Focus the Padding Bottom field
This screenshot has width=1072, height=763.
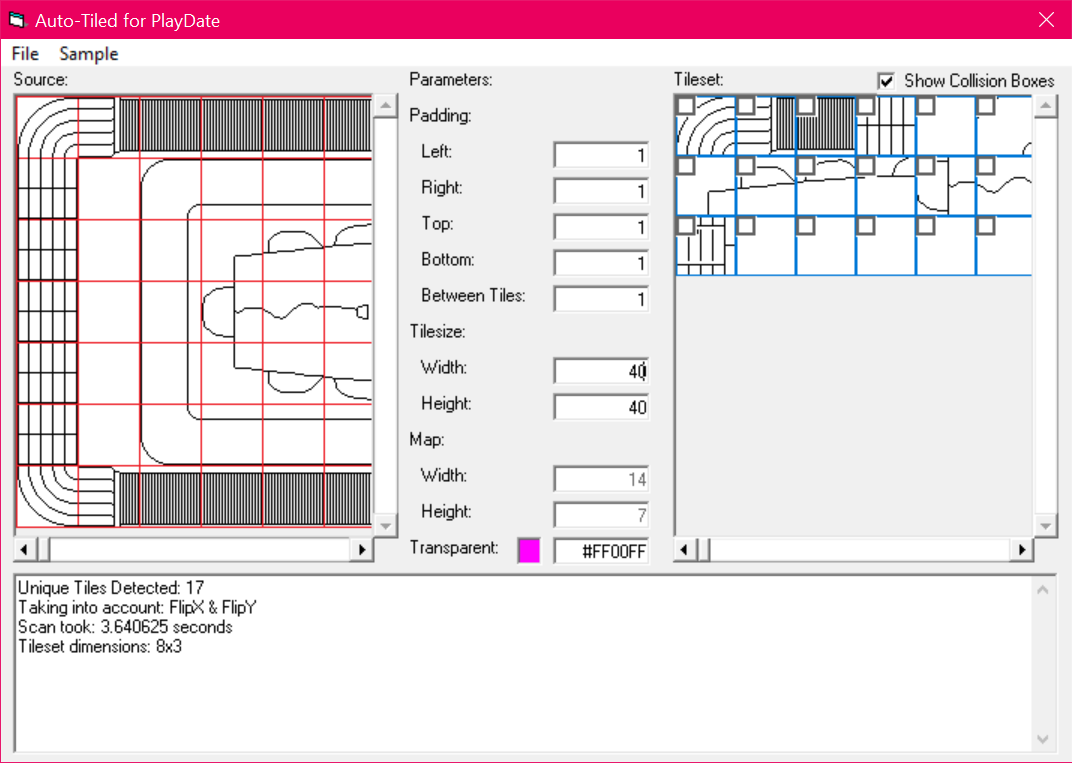point(601,263)
